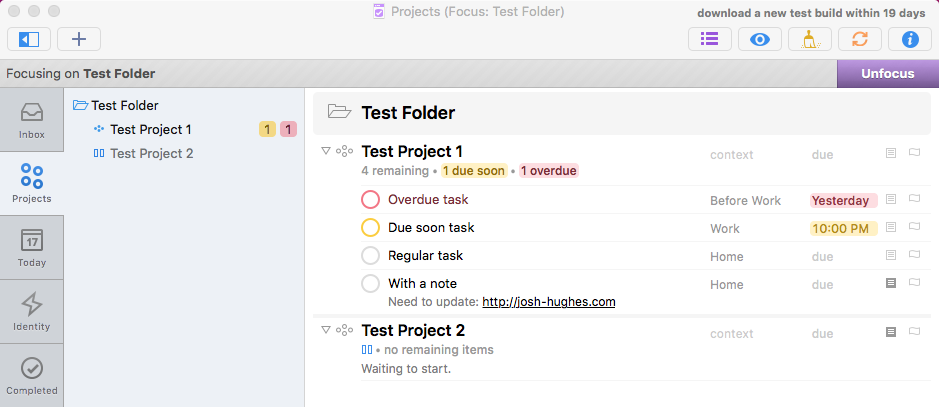Open the purple list perspectives toolbar icon
Screen dimensions: 939x407
pyautogui.click(x=710, y=40)
